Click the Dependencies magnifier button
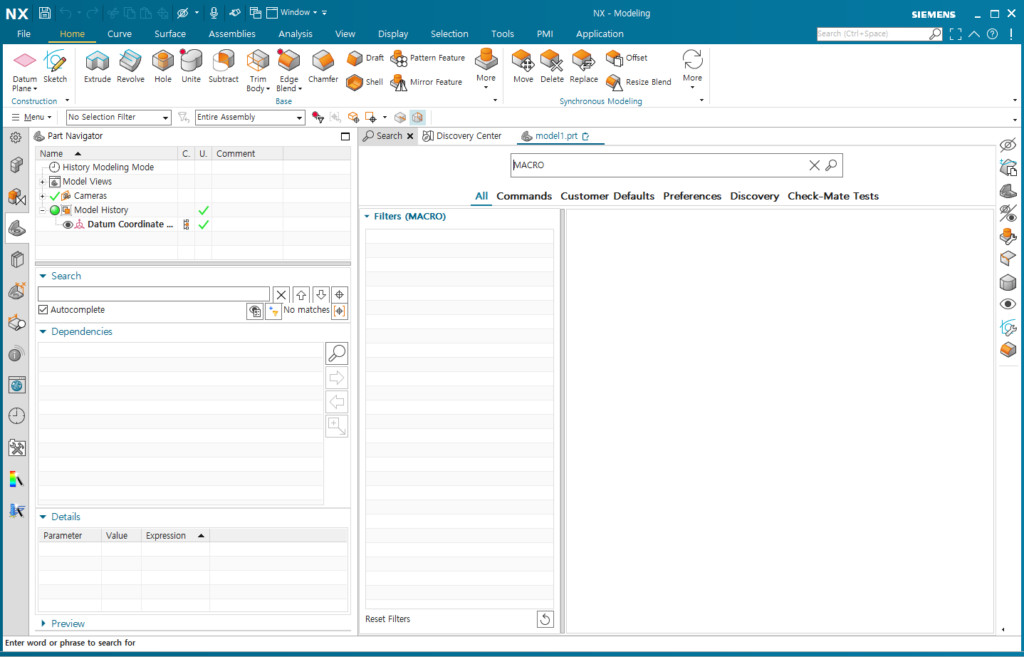This screenshot has width=1024, height=657. point(336,353)
